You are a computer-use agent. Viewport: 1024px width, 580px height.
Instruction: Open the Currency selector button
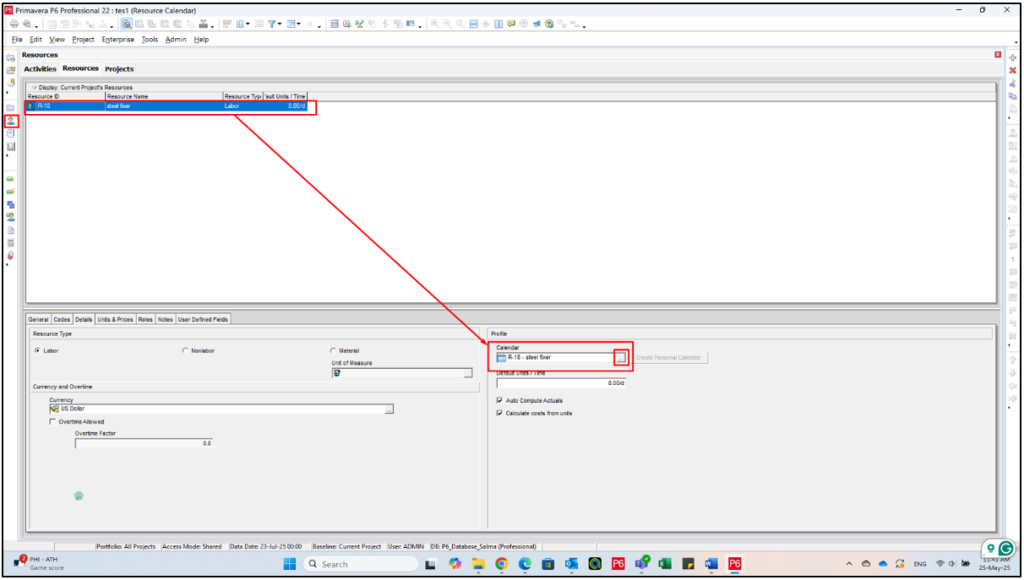(389, 408)
